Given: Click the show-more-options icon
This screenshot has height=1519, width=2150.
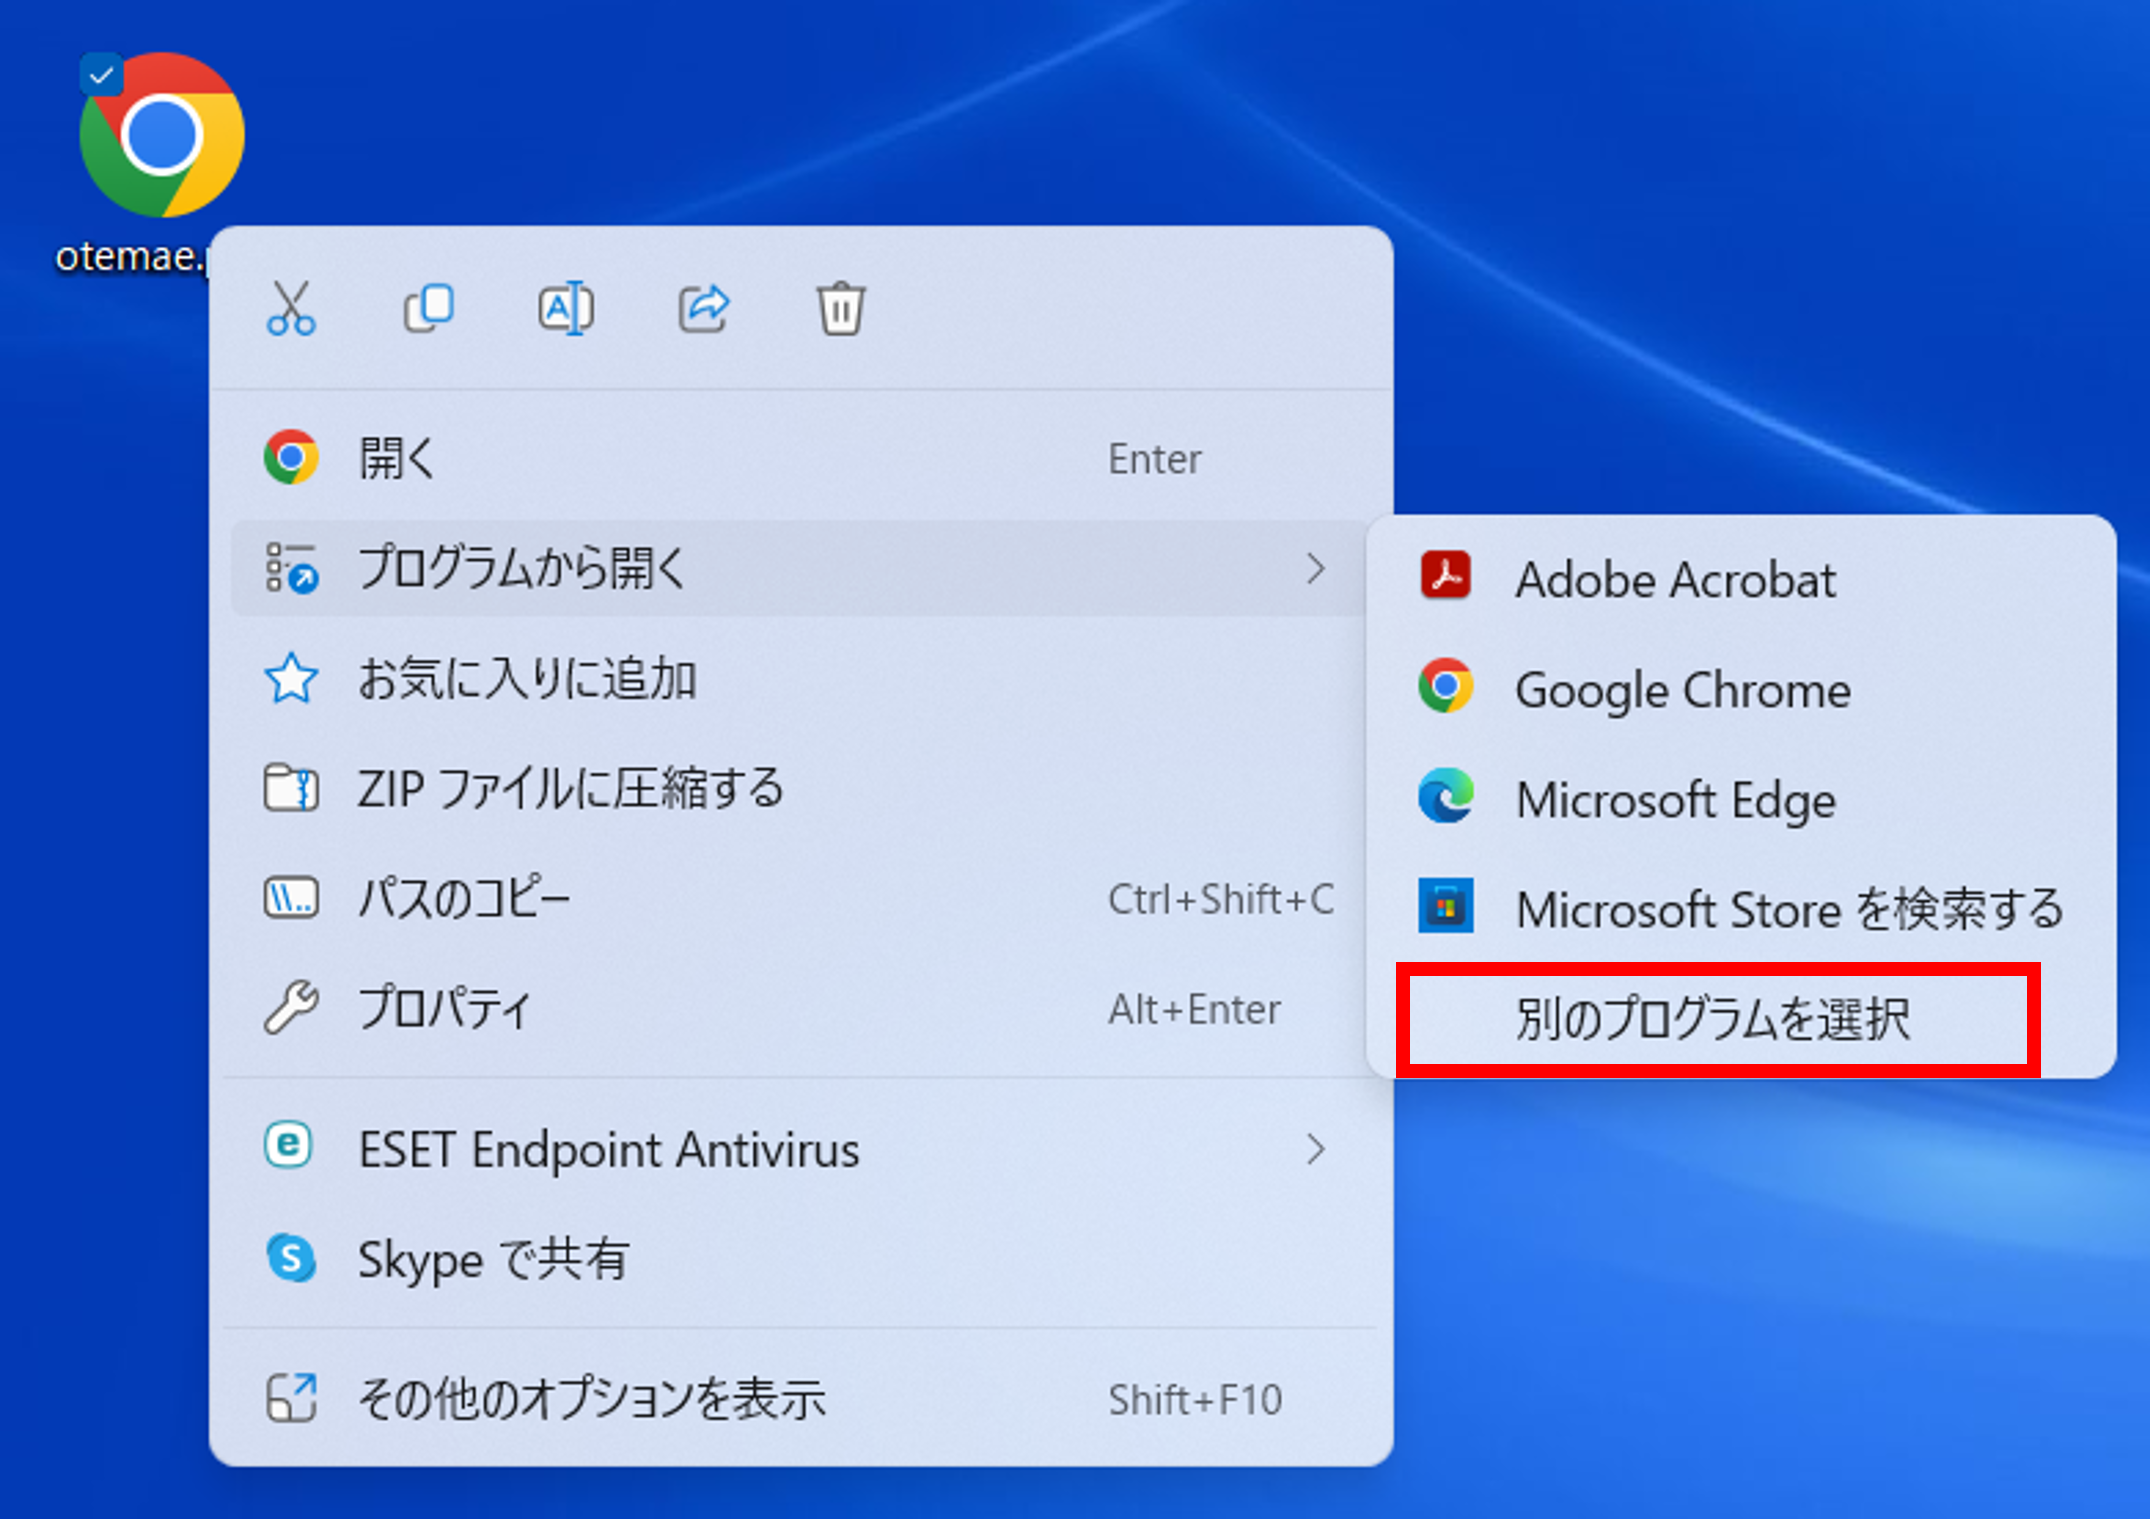Looking at the screenshot, I should [x=291, y=1398].
